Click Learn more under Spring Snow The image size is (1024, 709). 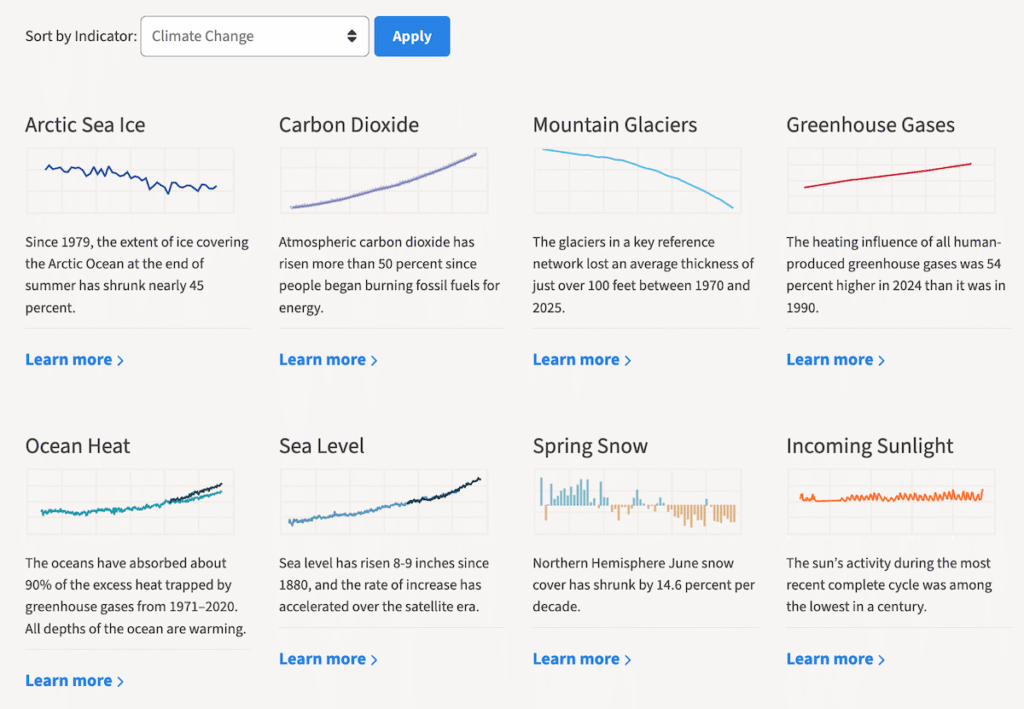(x=582, y=659)
